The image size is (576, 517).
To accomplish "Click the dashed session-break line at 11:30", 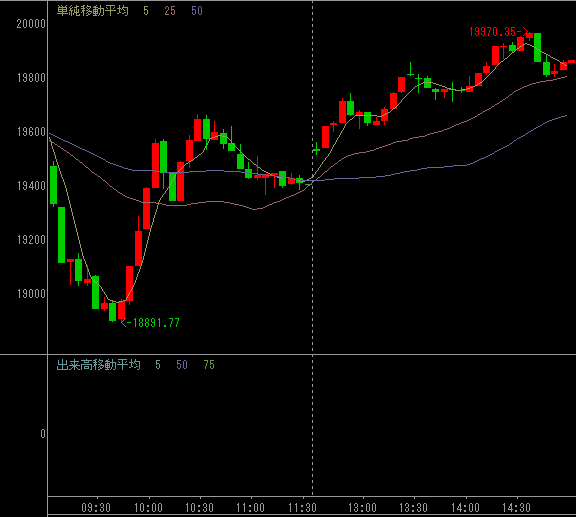I will pos(313,248).
